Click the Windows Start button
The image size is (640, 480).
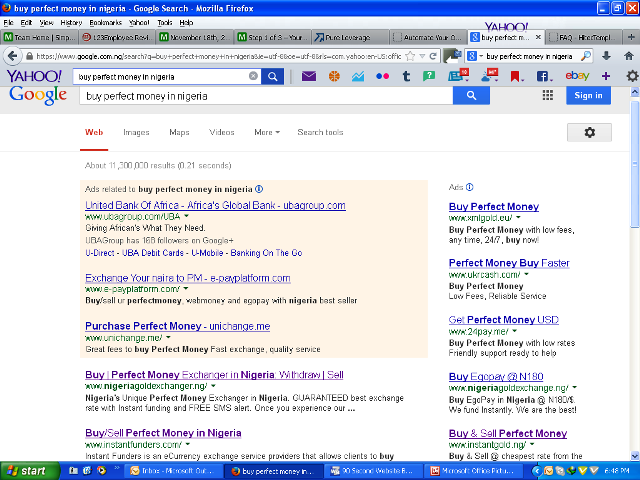coord(27,470)
